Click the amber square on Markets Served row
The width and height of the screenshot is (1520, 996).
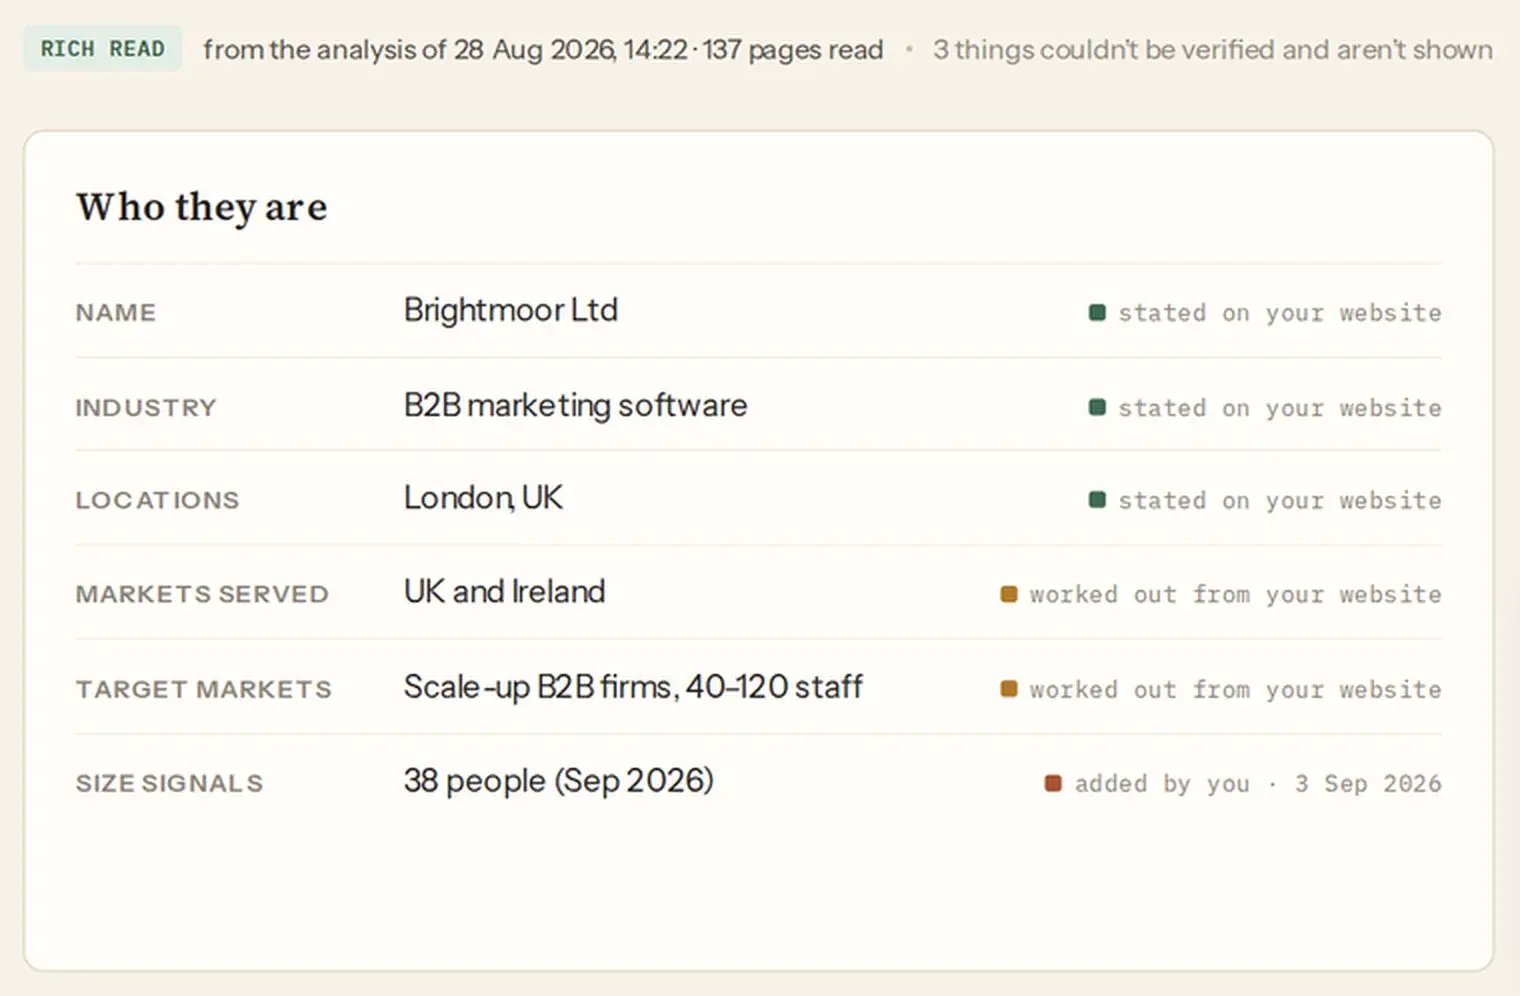pyautogui.click(x=1009, y=594)
